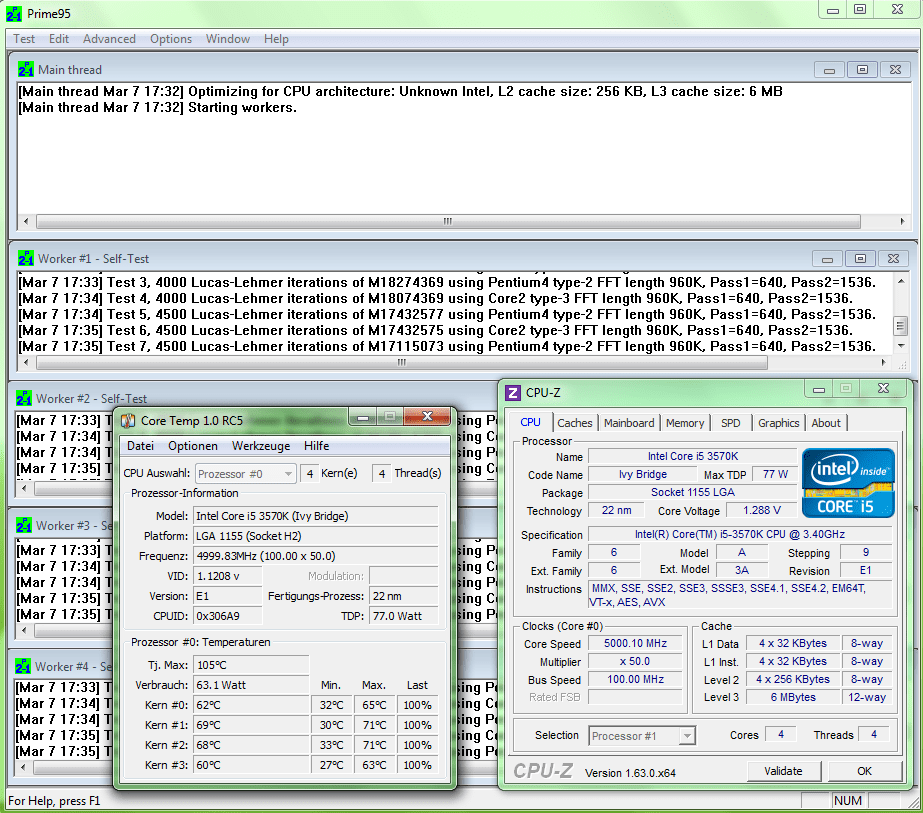This screenshot has height=813, width=923.
Task: Click the Main thread horizontal scrollbar thumb
Action: pyautogui.click(x=448, y=221)
